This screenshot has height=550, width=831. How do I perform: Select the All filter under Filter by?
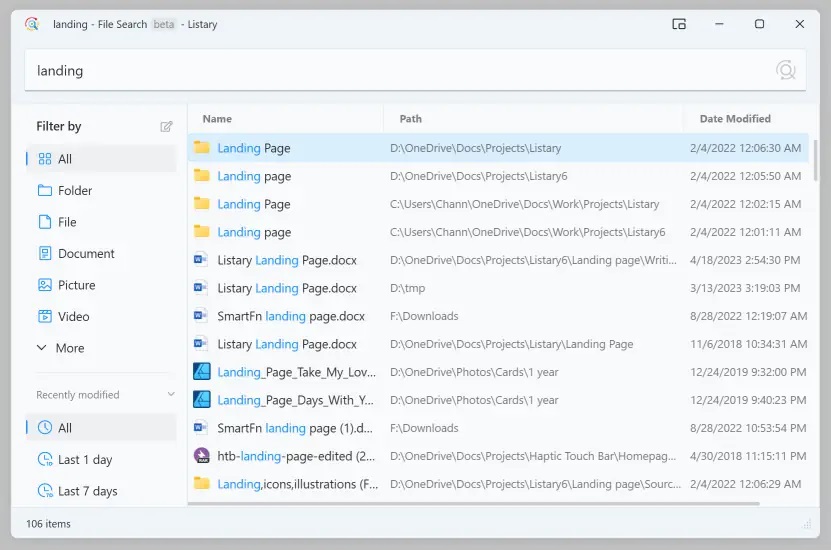pyautogui.click(x=101, y=159)
